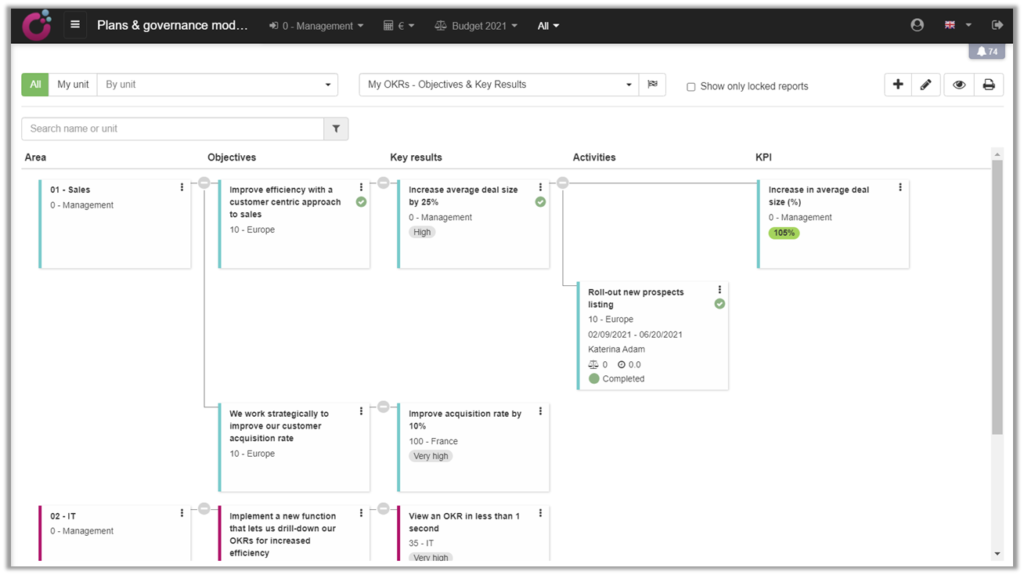Viewport: 1024px width, 575px height.
Task: Enable Show only locked reports checkbox
Action: click(x=691, y=87)
